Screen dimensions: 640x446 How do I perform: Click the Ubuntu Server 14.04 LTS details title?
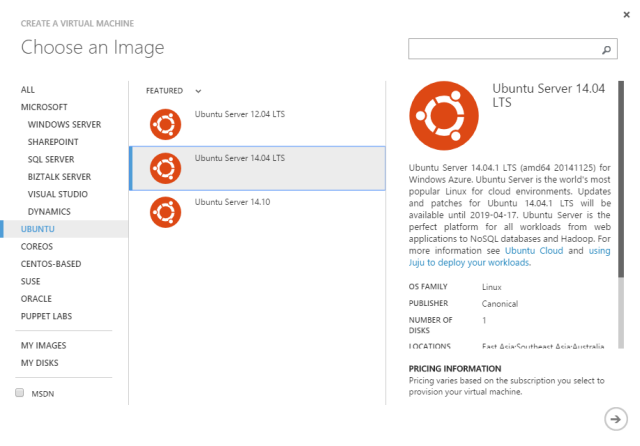[548, 95]
